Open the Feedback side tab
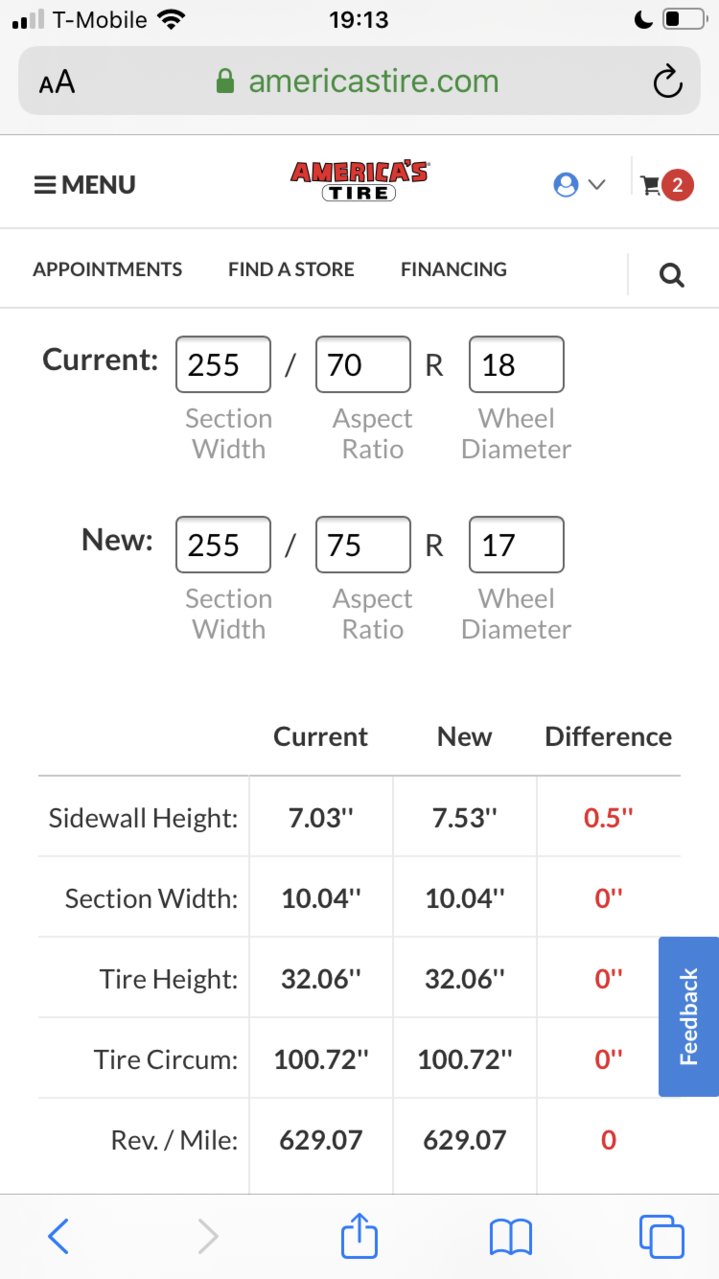Image resolution: width=719 pixels, height=1279 pixels. tap(688, 1016)
